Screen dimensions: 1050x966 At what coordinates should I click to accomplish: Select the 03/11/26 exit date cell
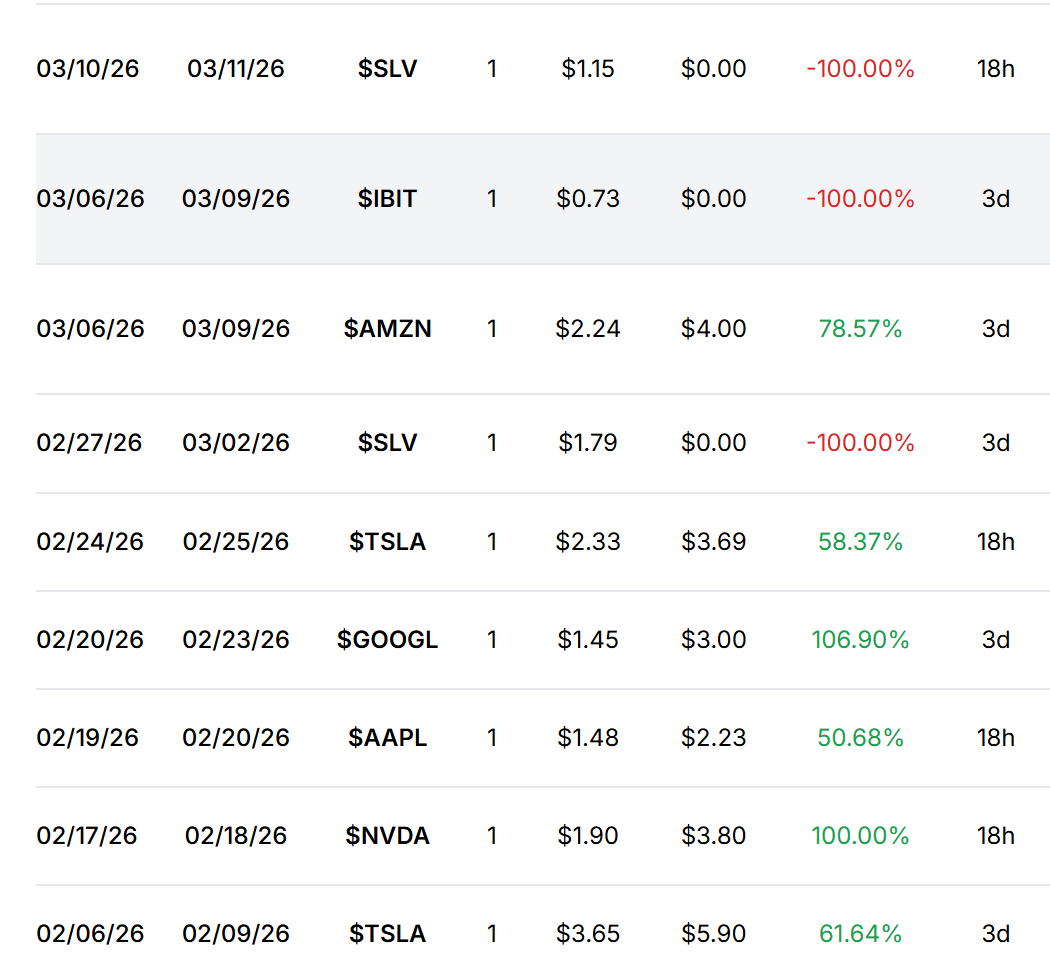(x=236, y=68)
